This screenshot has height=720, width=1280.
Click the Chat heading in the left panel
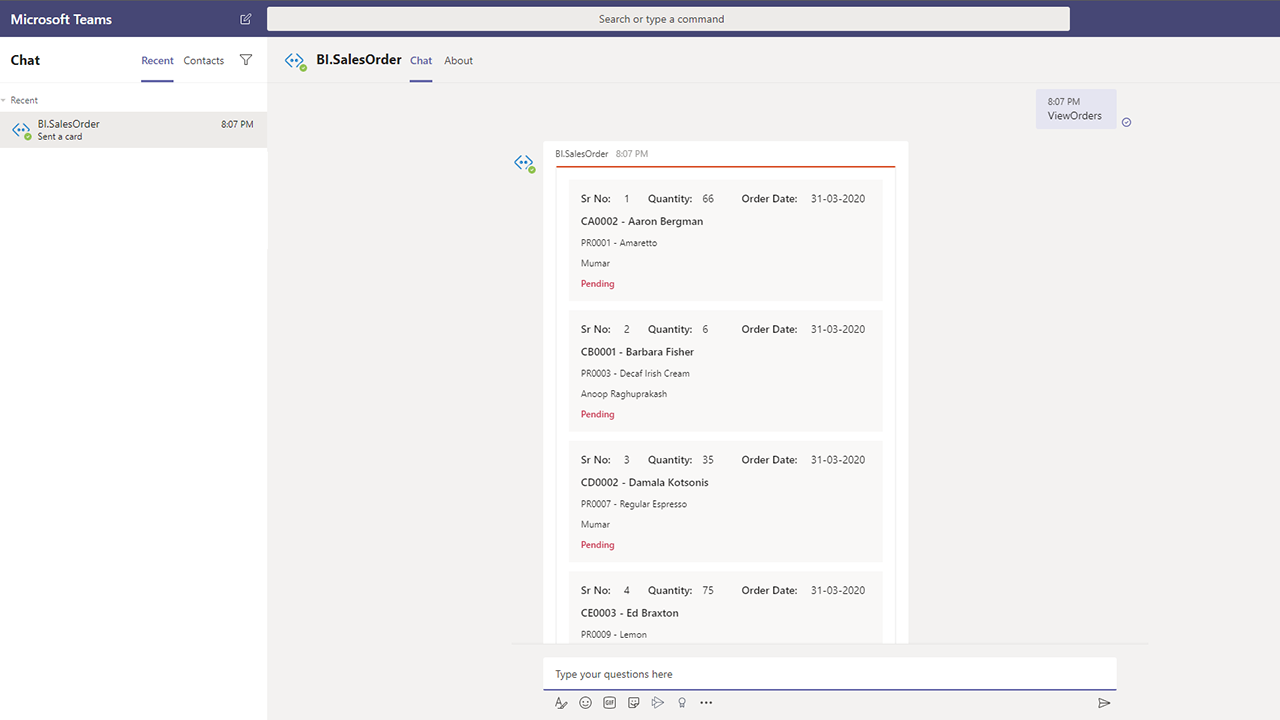click(x=25, y=60)
